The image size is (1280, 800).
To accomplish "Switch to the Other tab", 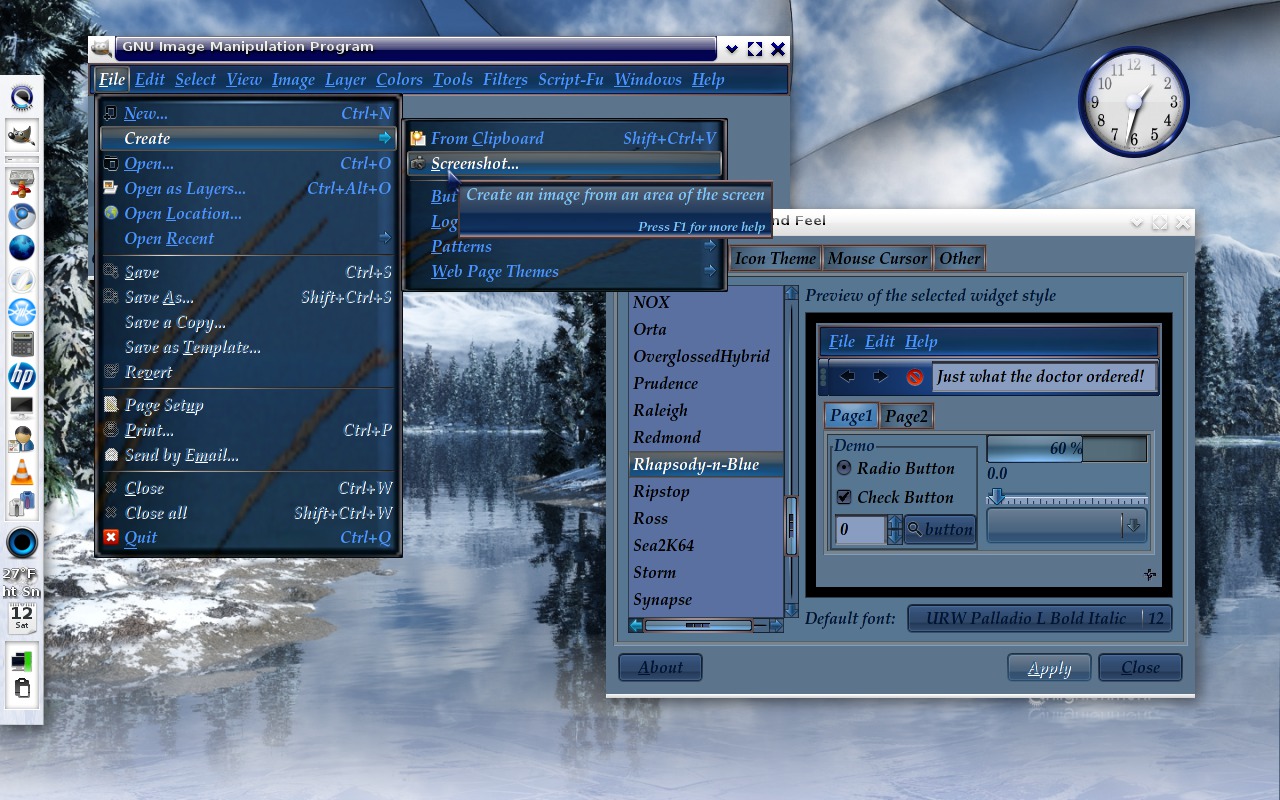I will click(959, 258).
